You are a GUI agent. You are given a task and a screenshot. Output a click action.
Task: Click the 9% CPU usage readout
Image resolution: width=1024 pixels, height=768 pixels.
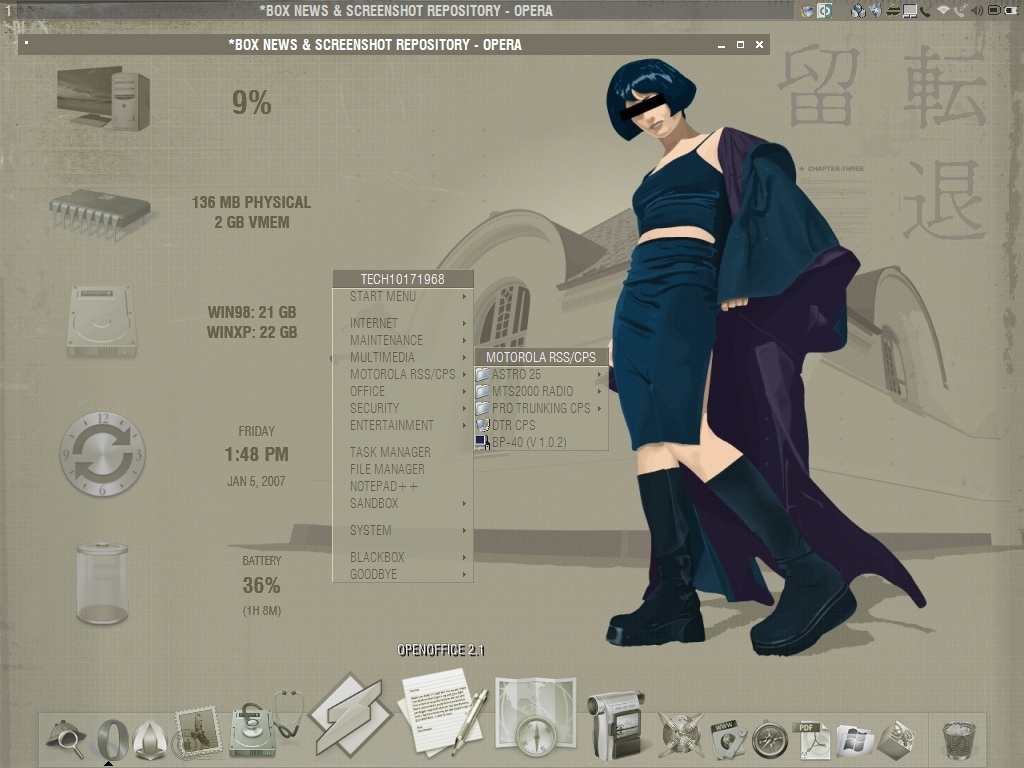click(x=251, y=103)
